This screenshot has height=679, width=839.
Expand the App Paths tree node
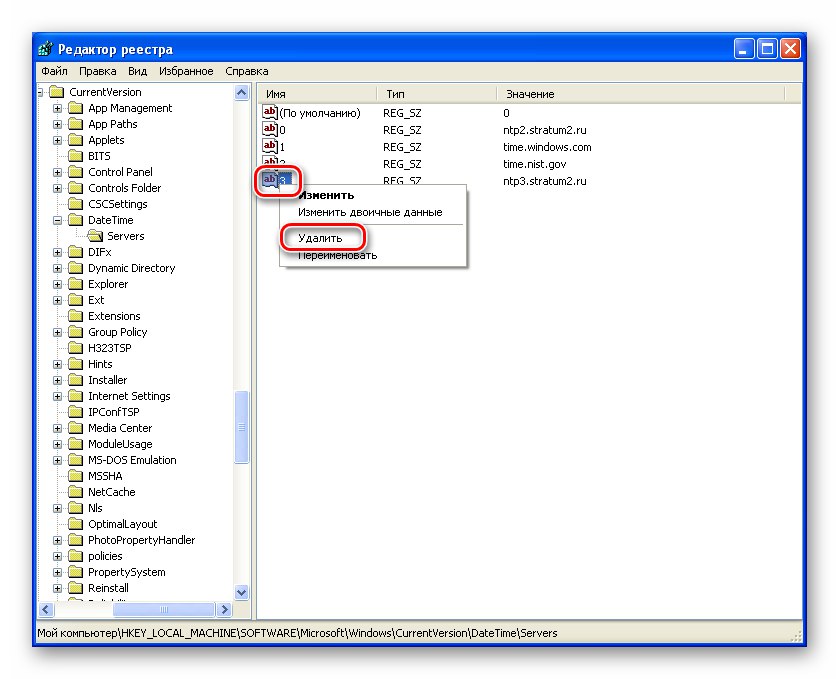(57, 124)
